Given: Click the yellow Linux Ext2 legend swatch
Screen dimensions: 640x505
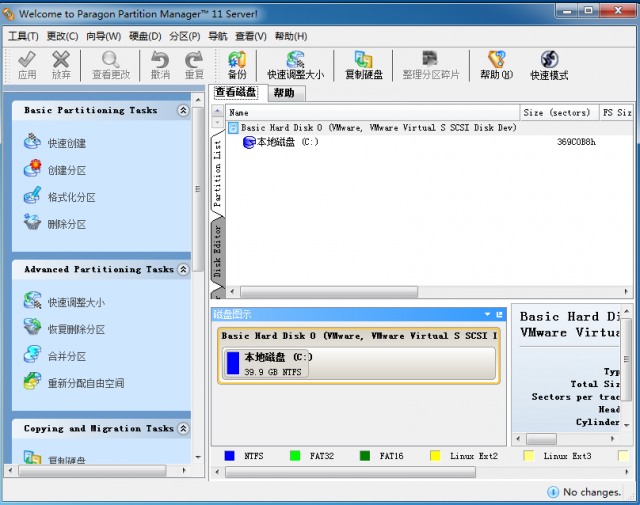Looking at the screenshot, I should 435,456.
